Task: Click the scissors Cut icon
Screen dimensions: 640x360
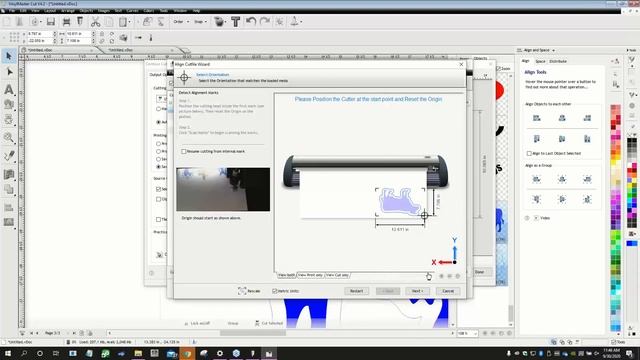Action: pyautogui.click(x=96, y=22)
